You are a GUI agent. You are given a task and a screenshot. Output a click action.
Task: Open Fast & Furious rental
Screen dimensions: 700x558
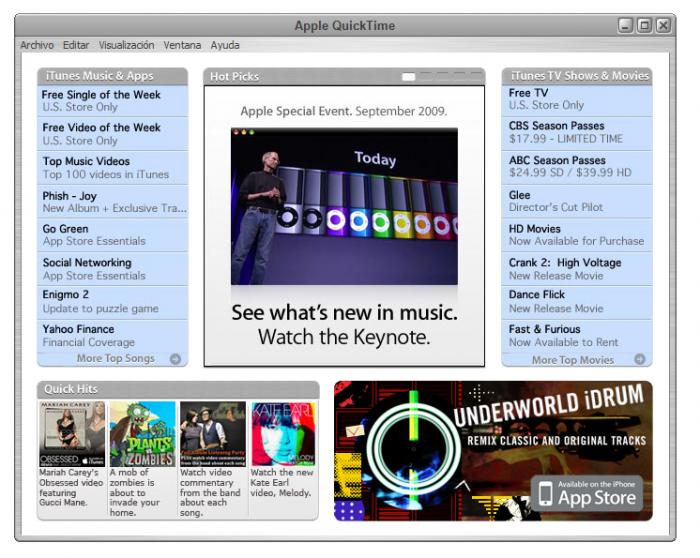(x=577, y=336)
